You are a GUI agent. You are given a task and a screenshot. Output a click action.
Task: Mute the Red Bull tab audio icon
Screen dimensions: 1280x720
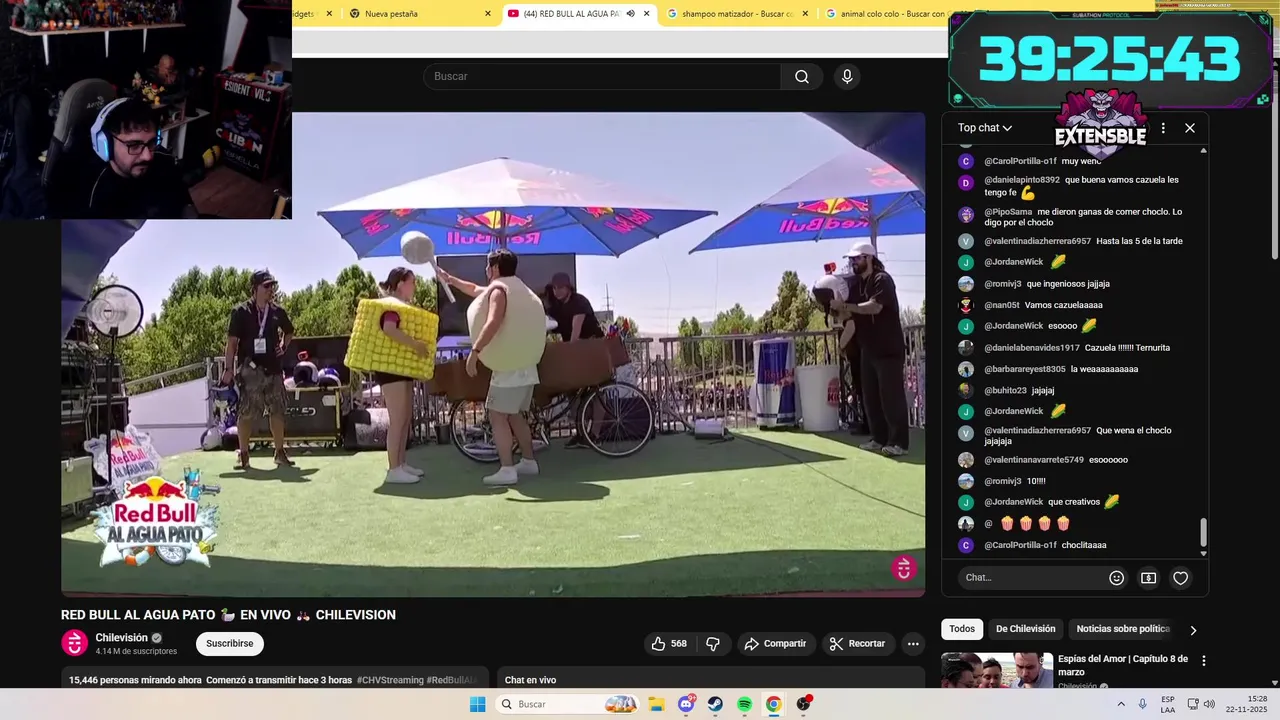pyautogui.click(x=630, y=14)
